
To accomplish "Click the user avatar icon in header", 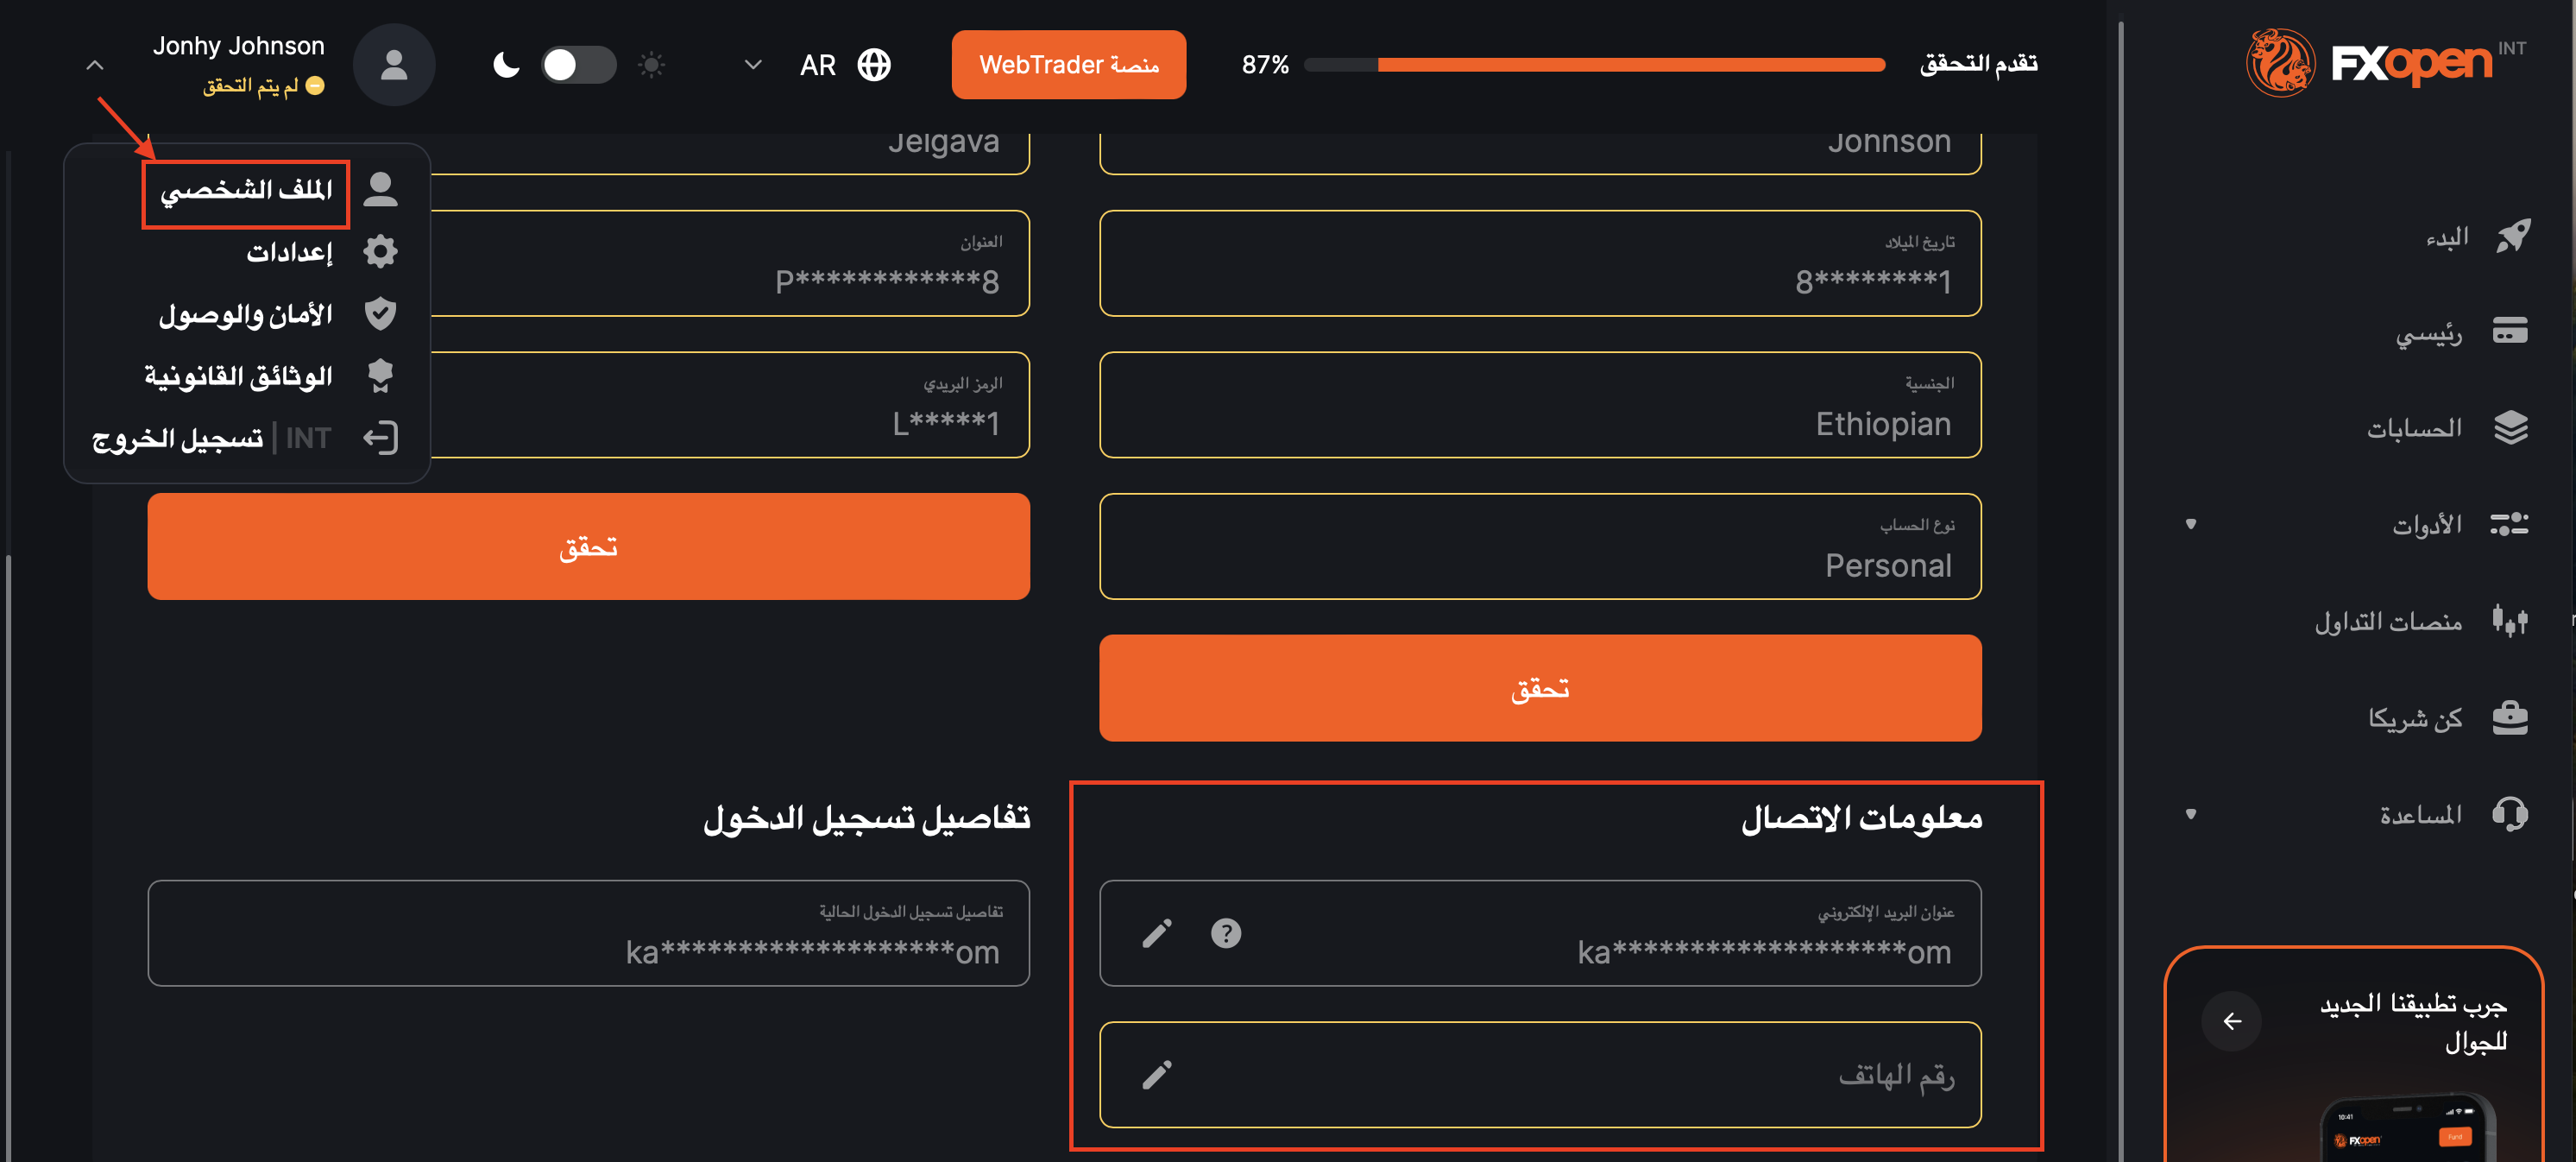I will click(x=394, y=65).
